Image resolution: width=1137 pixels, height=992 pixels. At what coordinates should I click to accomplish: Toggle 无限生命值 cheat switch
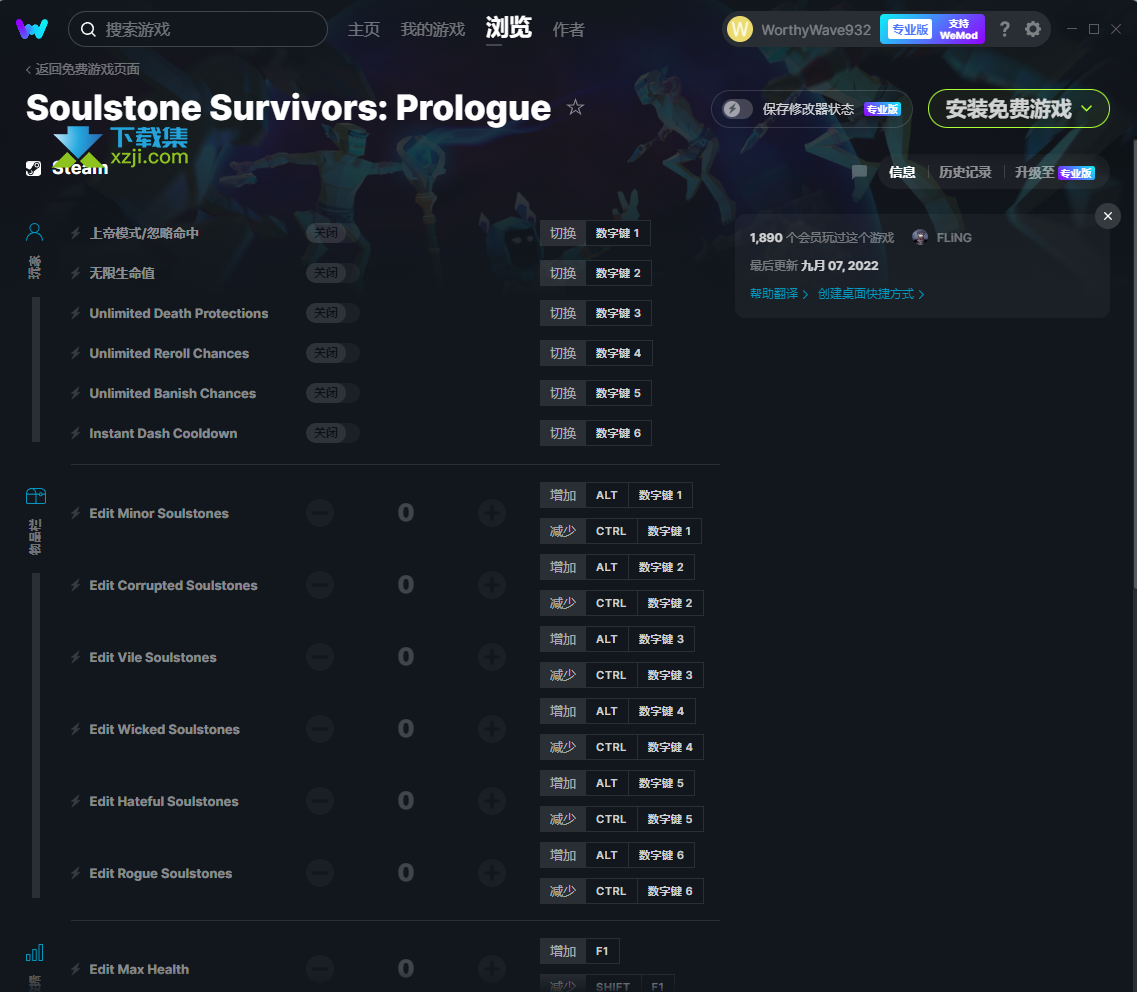pyautogui.click(x=333, y=273)
